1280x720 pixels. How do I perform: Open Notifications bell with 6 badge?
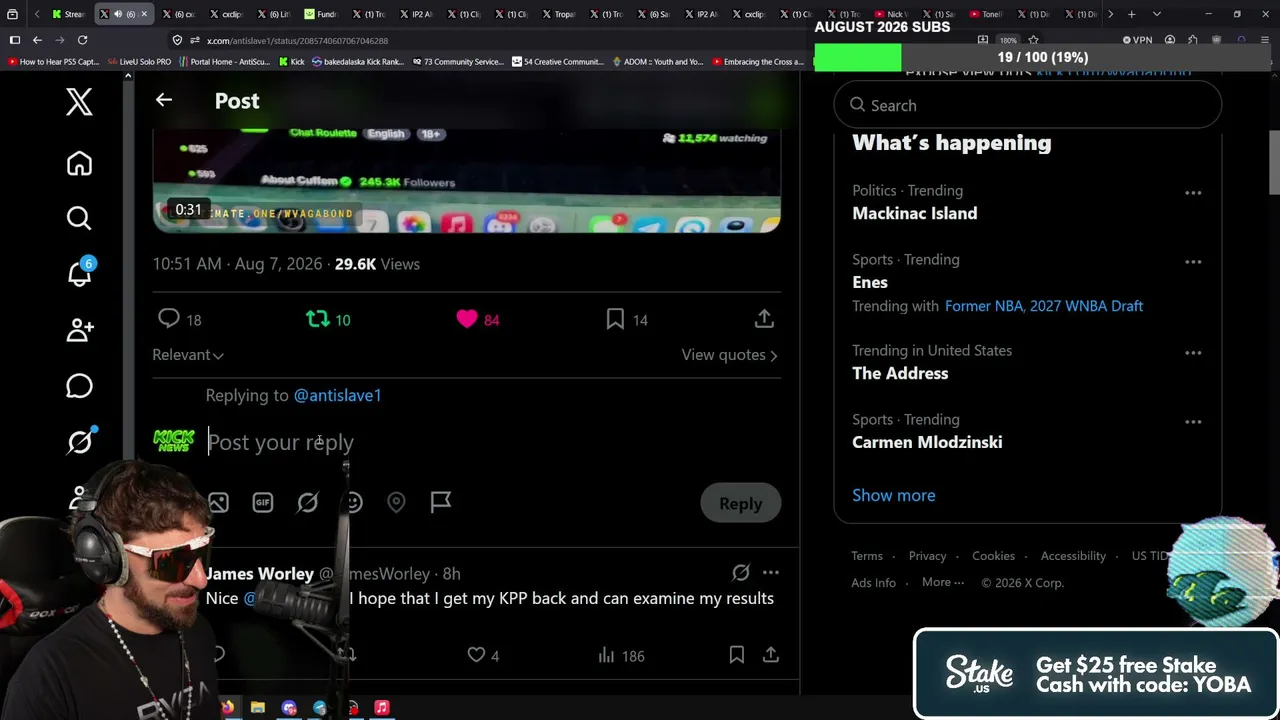79,273
